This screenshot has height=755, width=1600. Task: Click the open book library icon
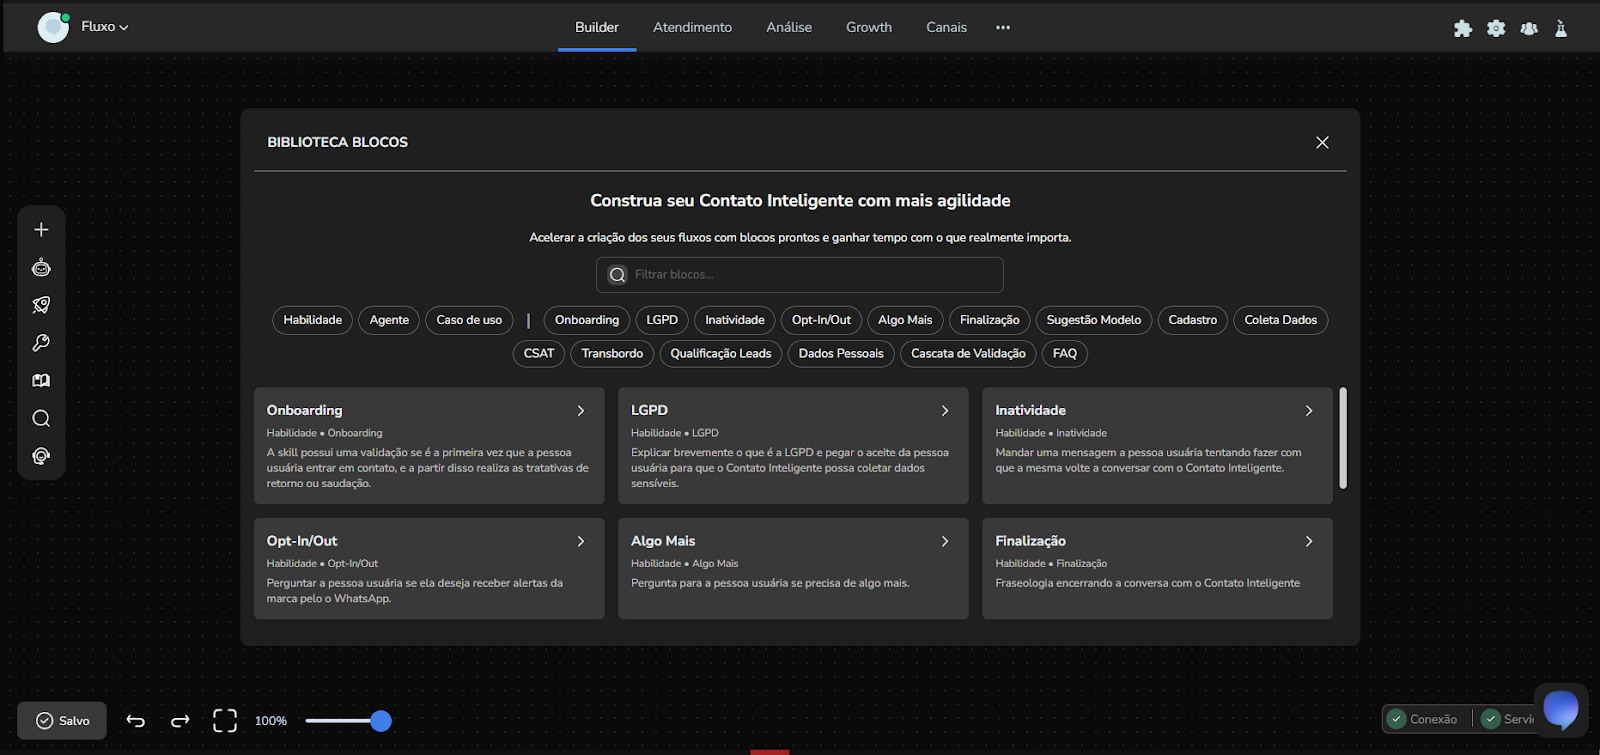pyautogui.click(x=41, y=381)
